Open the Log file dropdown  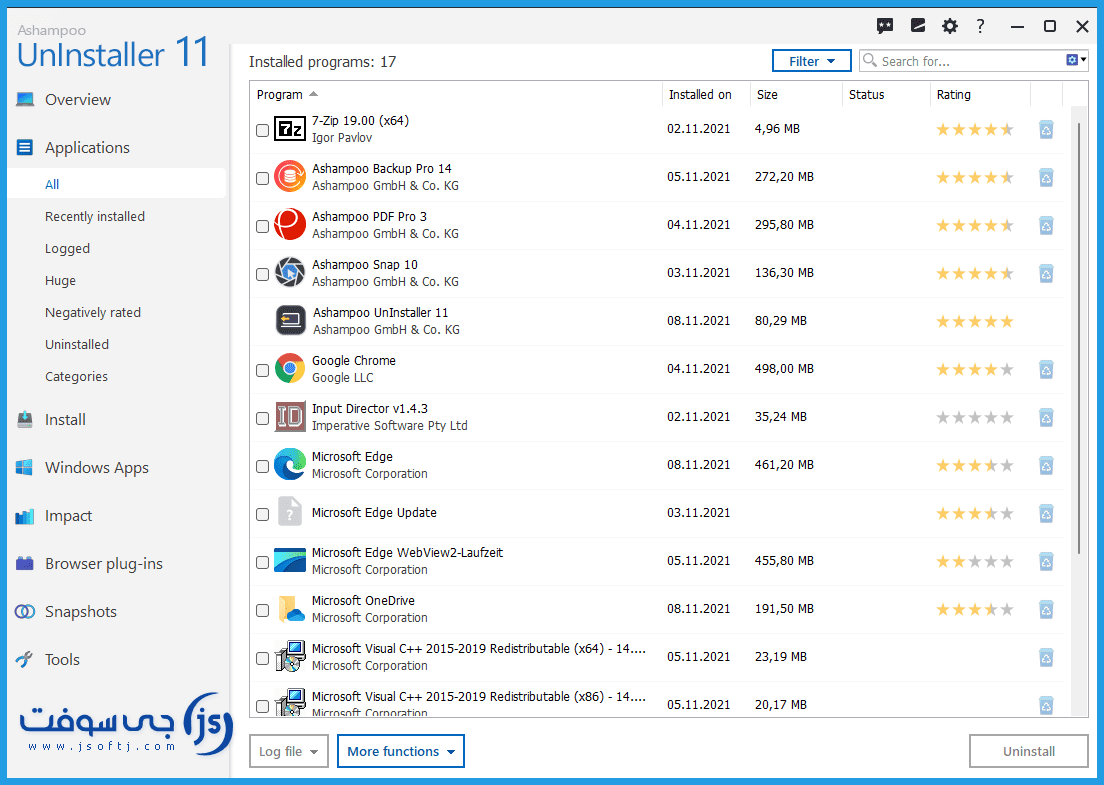[289, 751]
